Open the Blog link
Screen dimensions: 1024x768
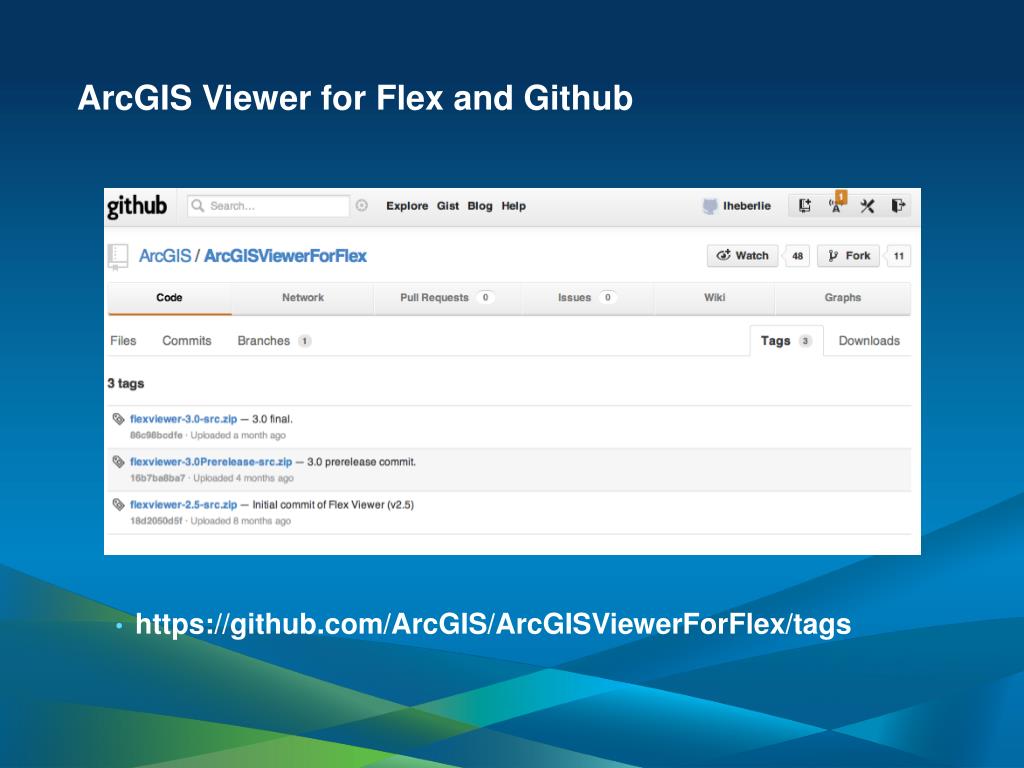(x=479, y=206)
